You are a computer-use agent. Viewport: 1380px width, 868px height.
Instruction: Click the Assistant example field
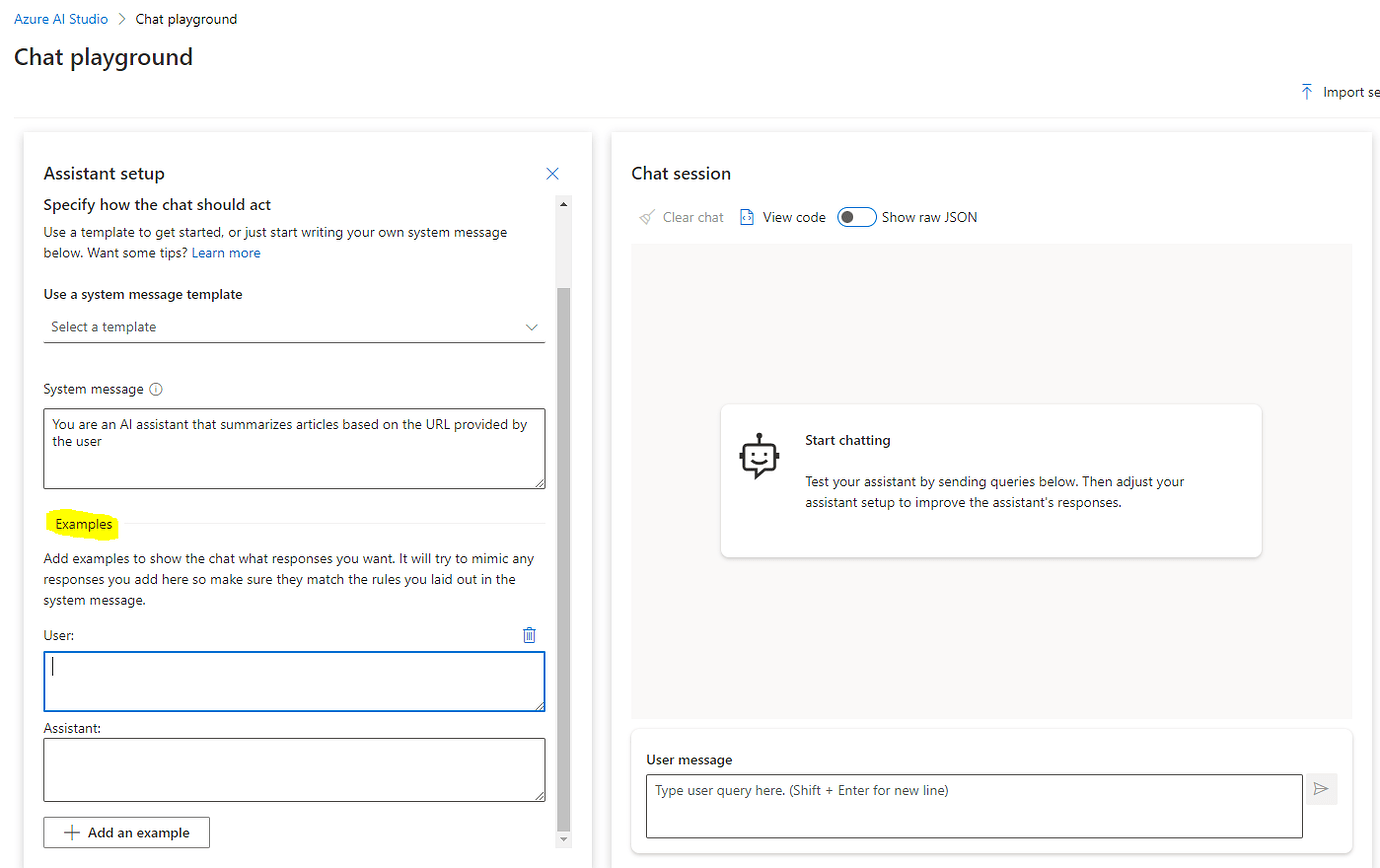(293, 770)
